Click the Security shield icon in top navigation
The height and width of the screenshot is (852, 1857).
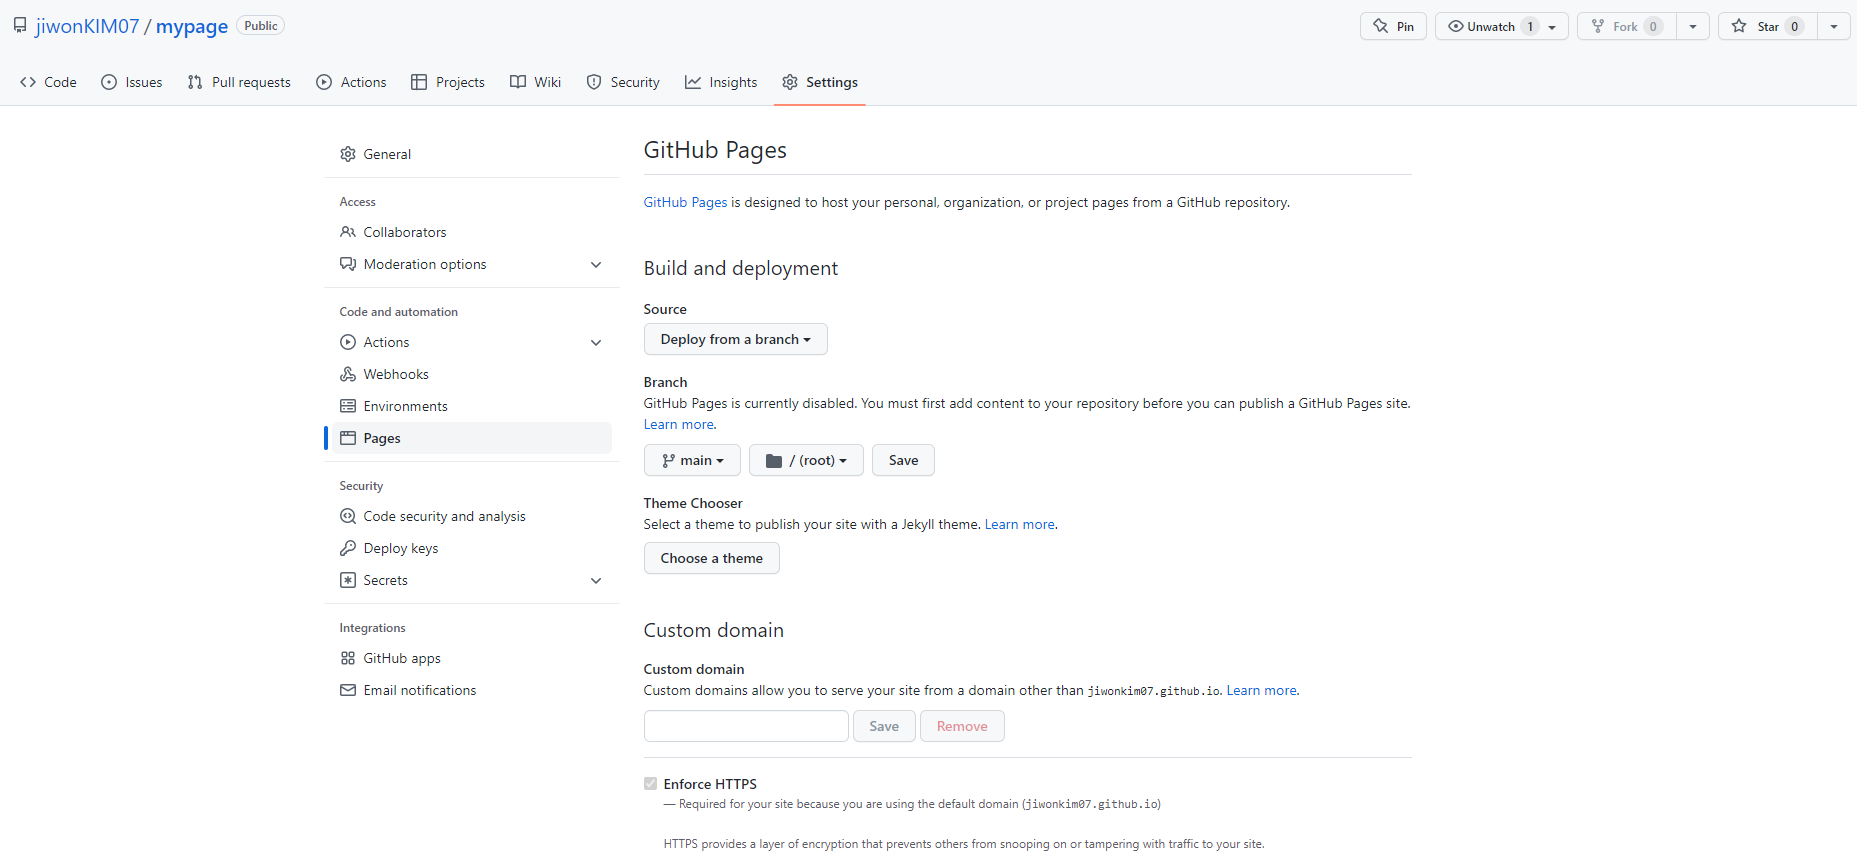tap(594, 82)
